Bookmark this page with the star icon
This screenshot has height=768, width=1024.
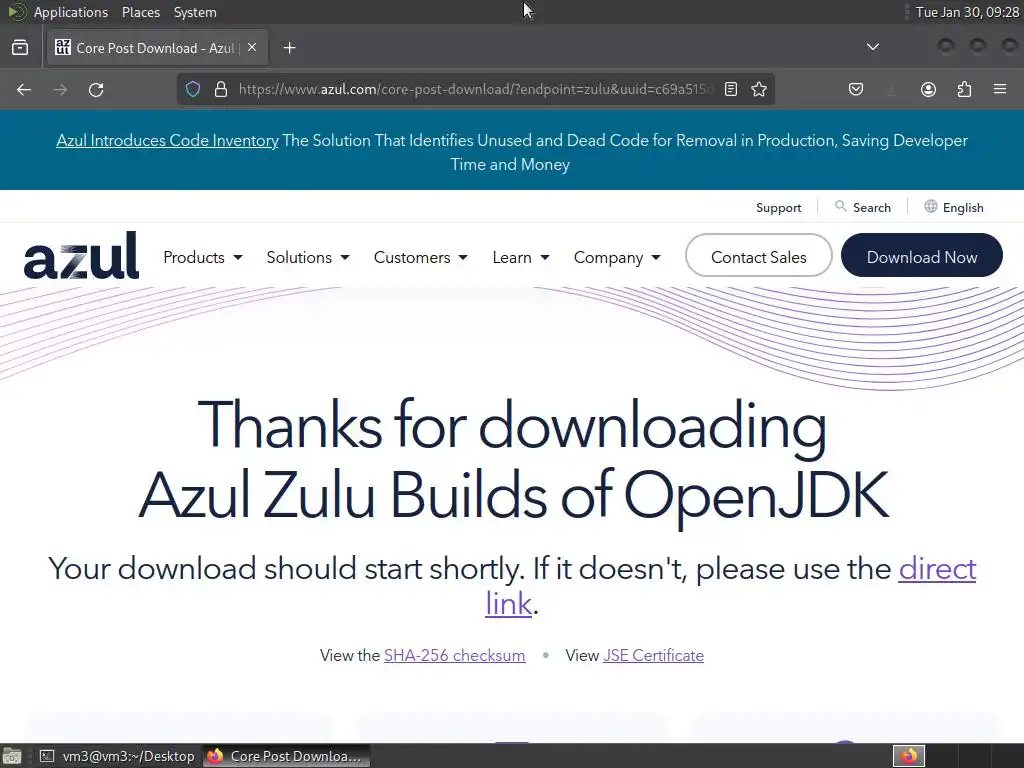[759, 89]
